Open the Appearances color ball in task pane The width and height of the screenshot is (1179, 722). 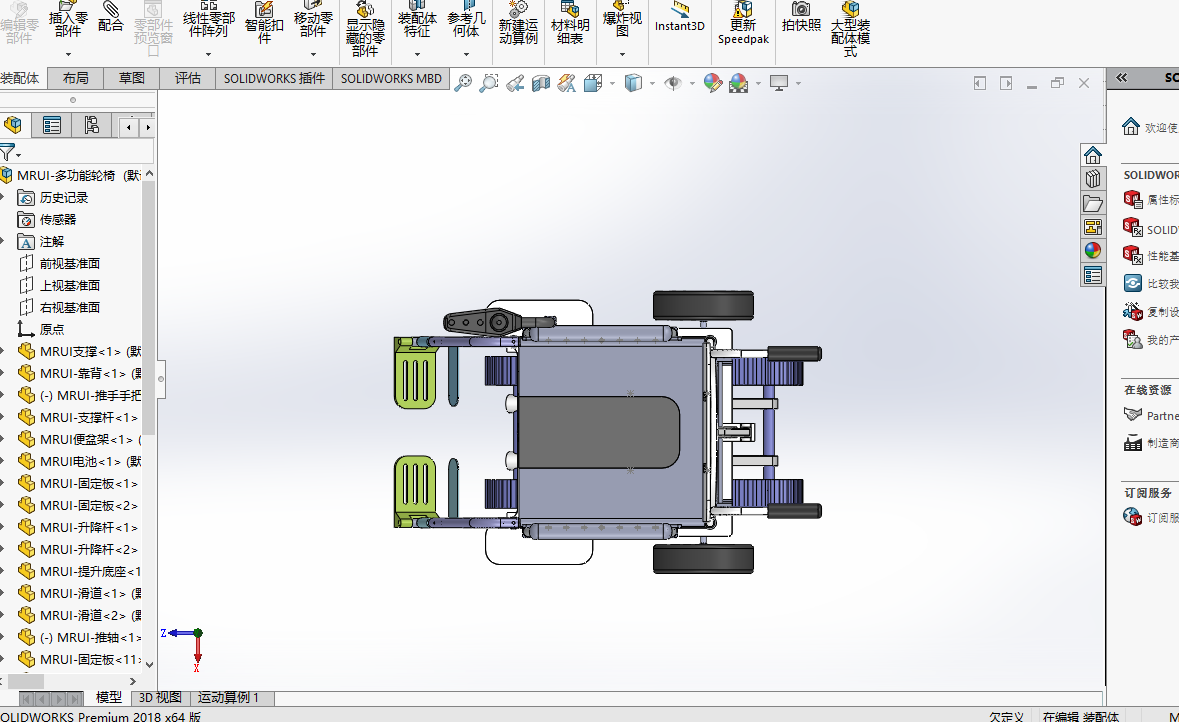click(1093, 250)
